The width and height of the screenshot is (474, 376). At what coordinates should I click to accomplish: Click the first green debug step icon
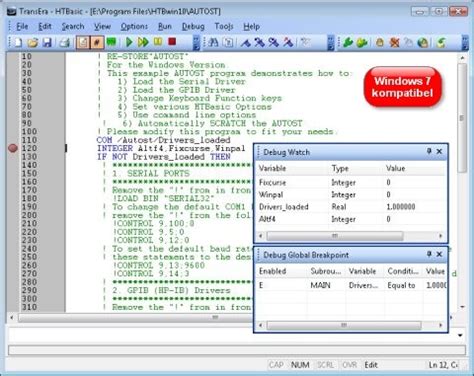(x=348, y=43)
